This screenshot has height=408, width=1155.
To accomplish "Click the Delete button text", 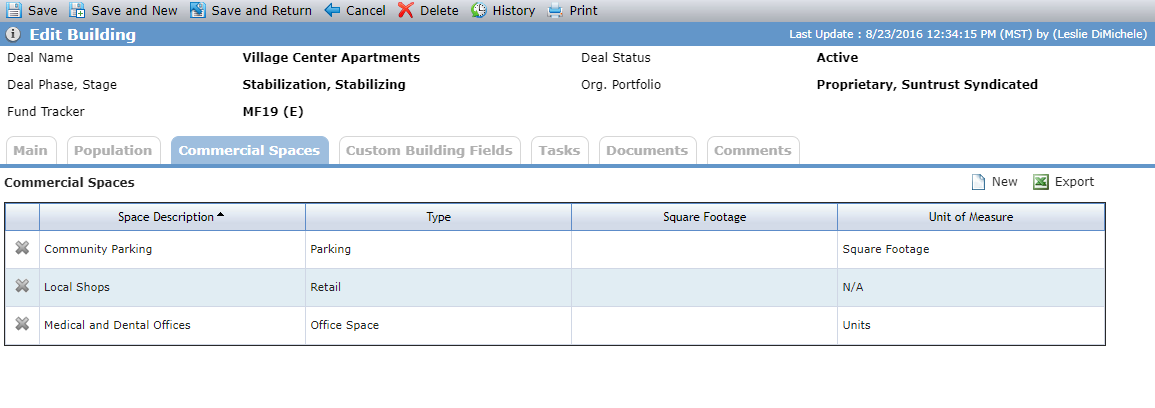I will click(439, 10).
